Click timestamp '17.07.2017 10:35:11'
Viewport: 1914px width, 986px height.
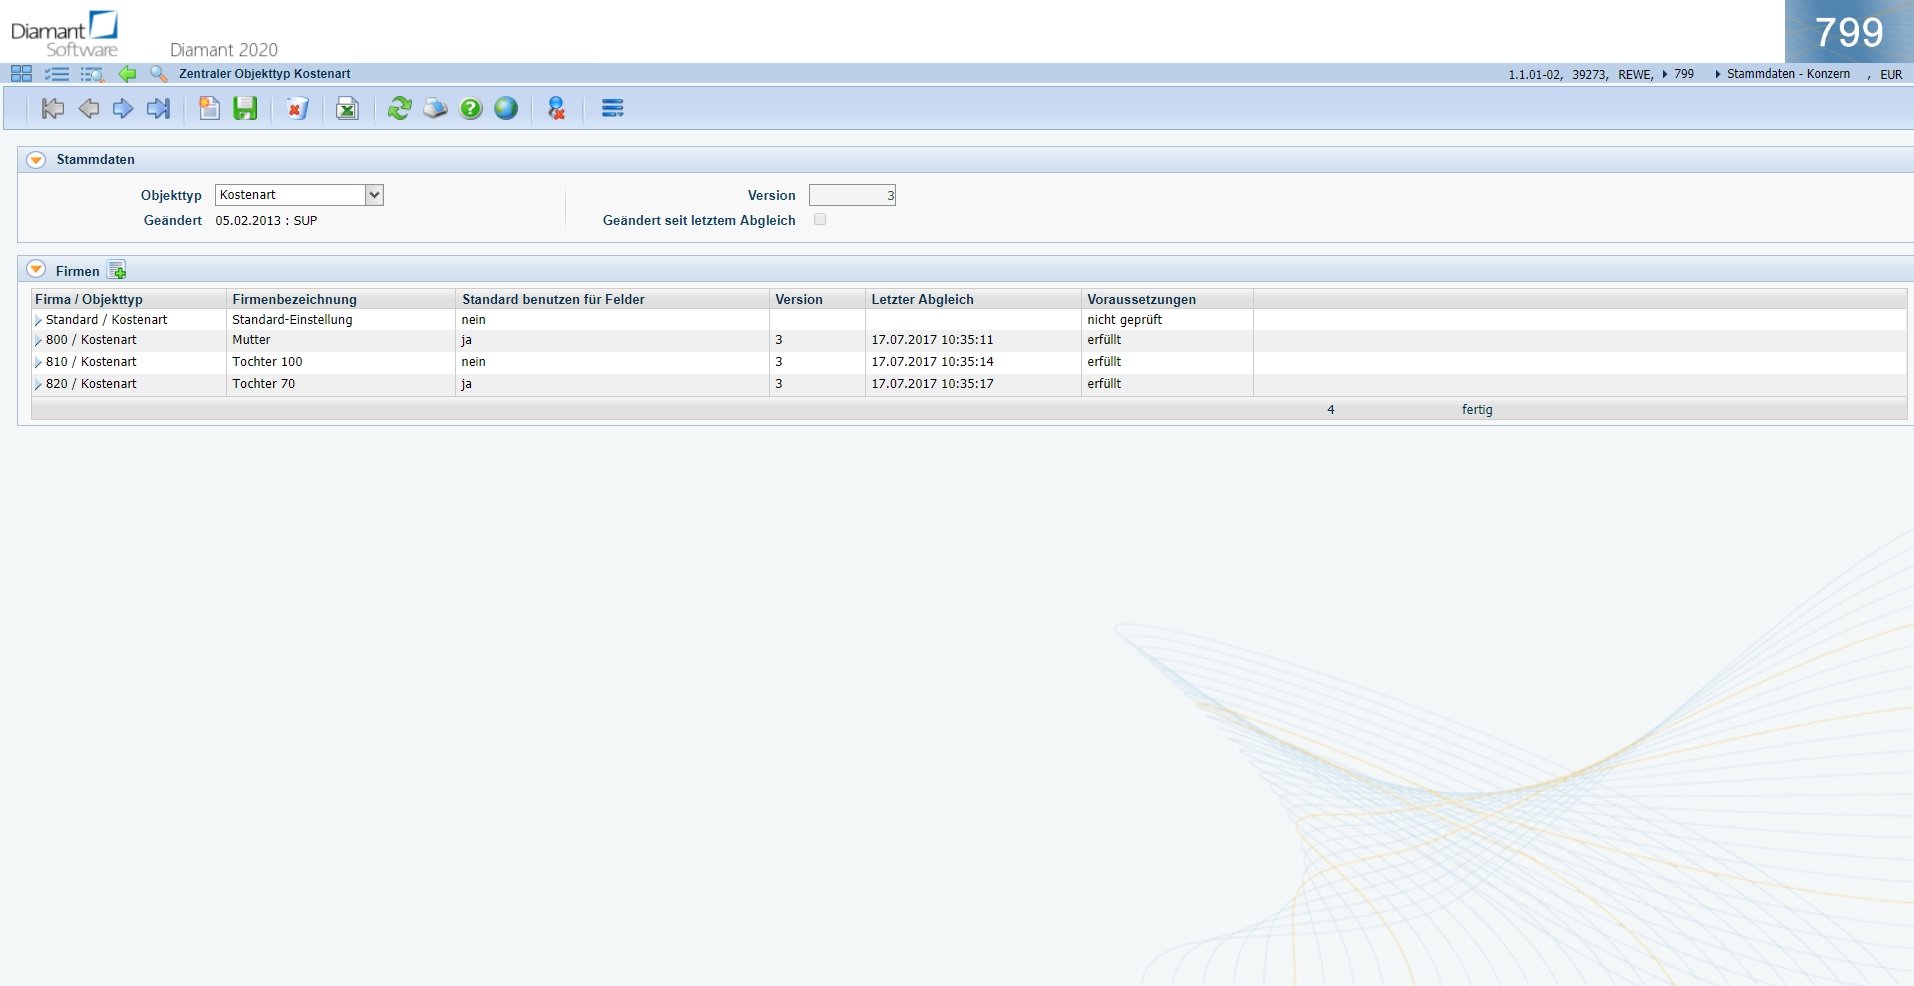click(933, 340)
